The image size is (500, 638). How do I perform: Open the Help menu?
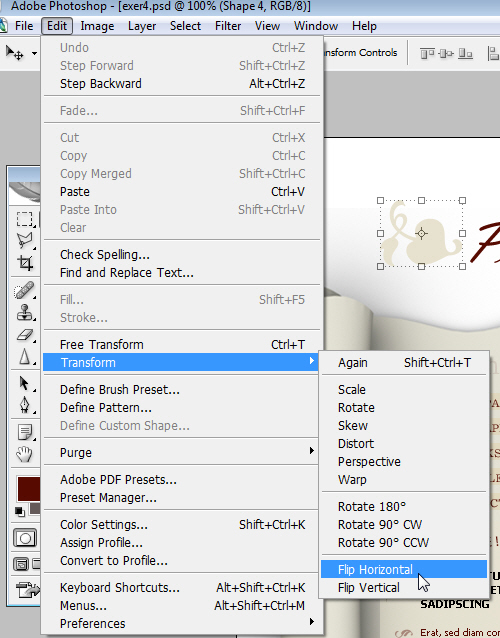tap(364, 26)
